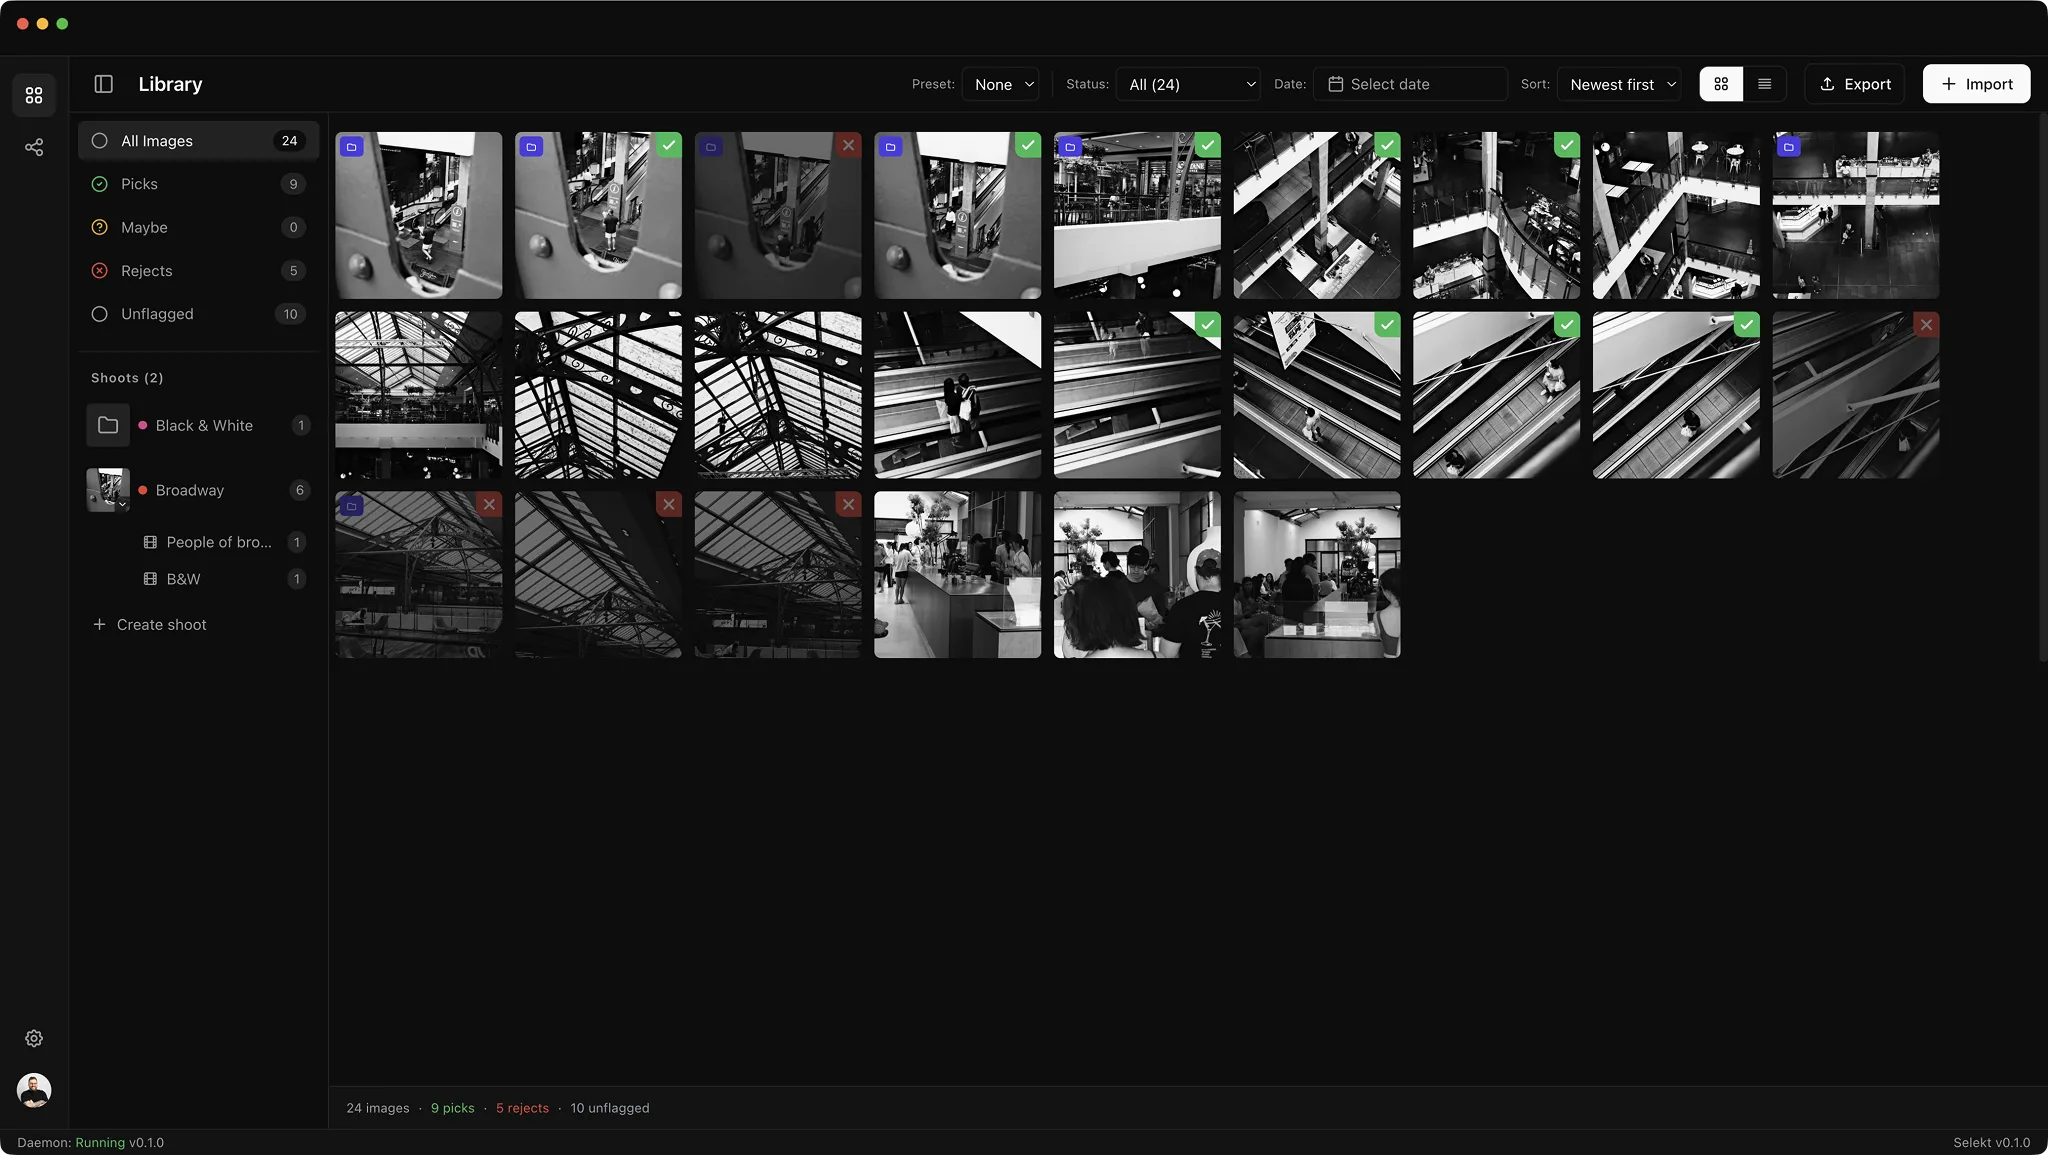Click the red color dot beside Broadway
Screen dimensions: 2048x1155
click(143, 490)
